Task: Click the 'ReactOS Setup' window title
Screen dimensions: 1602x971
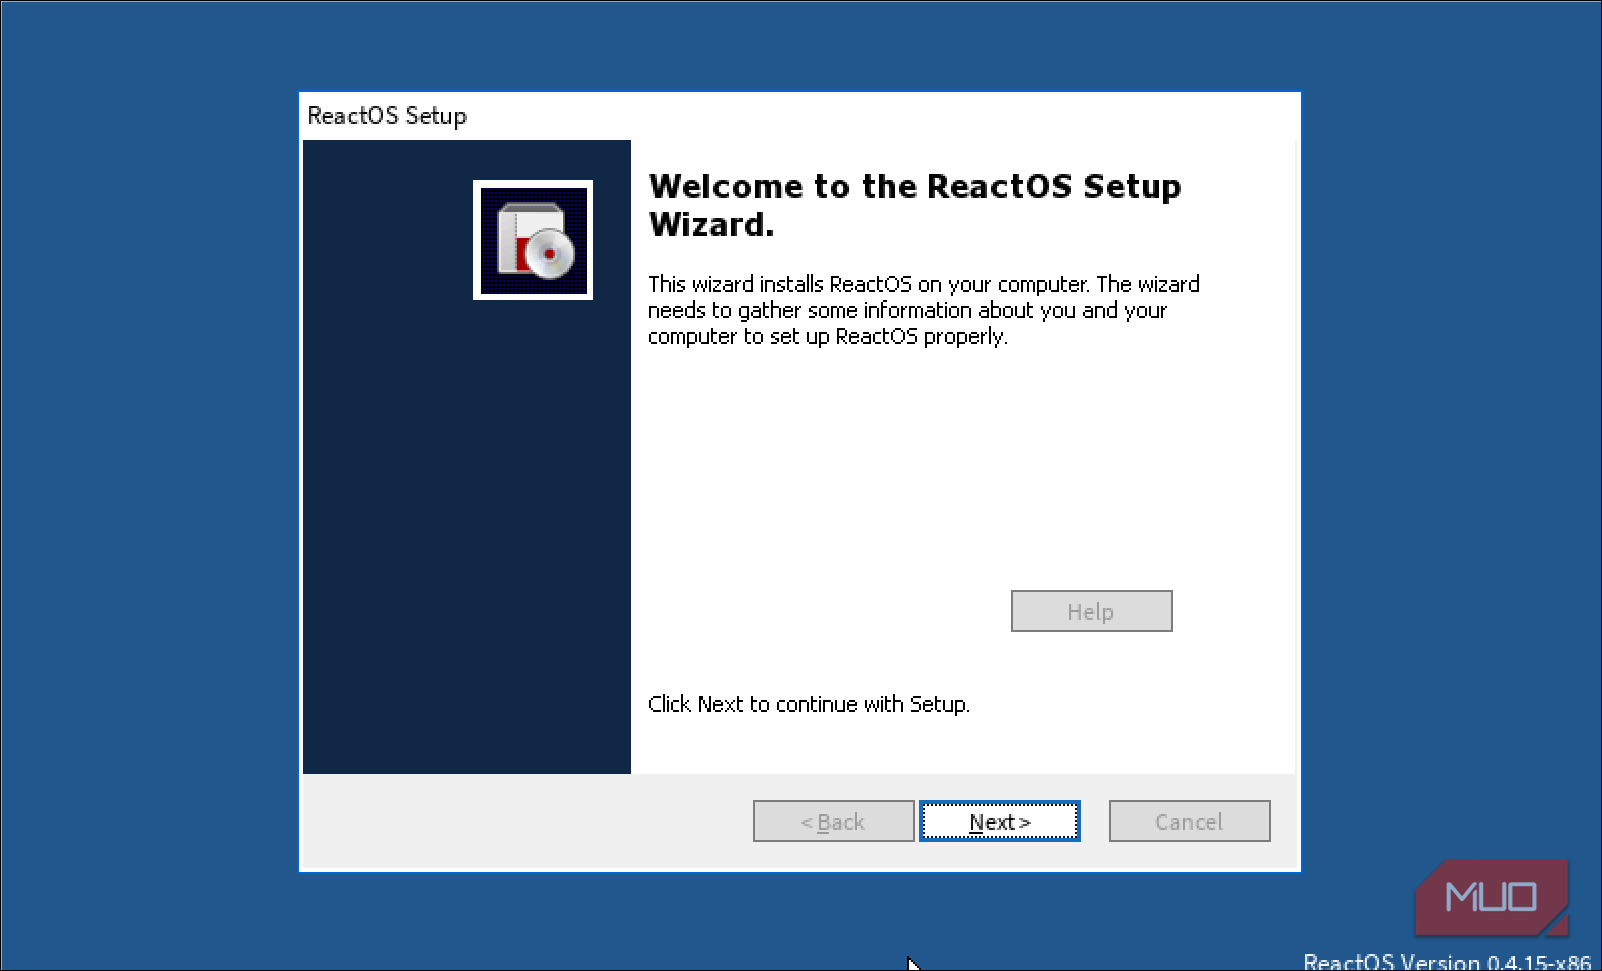Action: pos(387,116)
